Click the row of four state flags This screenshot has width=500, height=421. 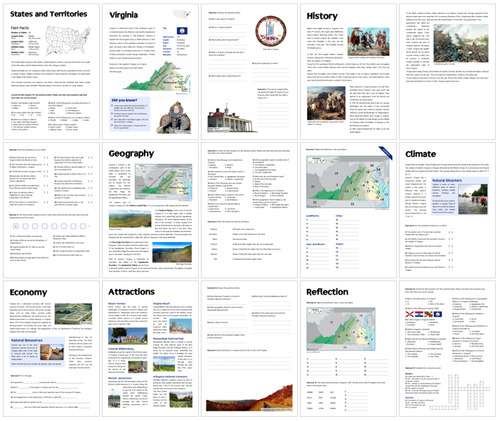pyautogui.click(x=424, y=314)
